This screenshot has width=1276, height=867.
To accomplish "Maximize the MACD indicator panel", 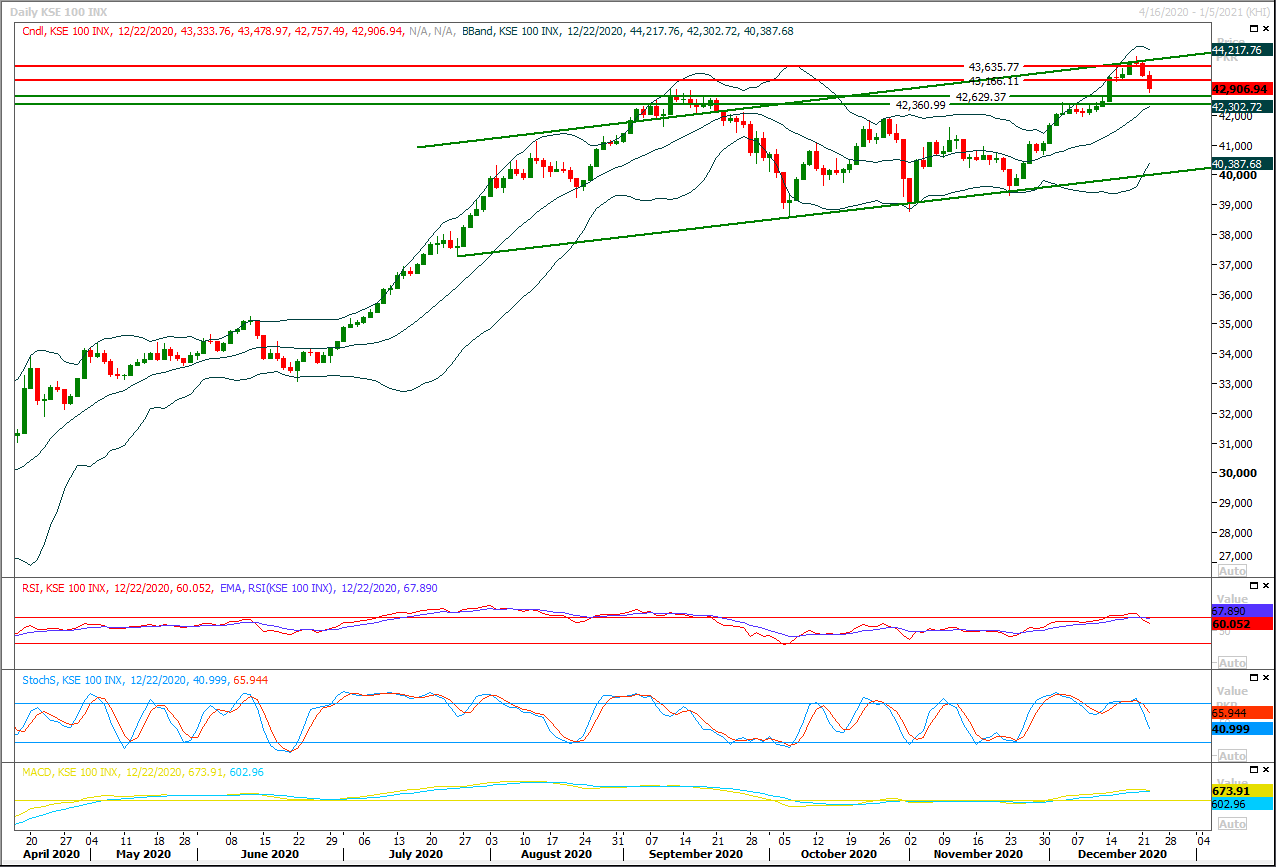I will click(1252, 772).
